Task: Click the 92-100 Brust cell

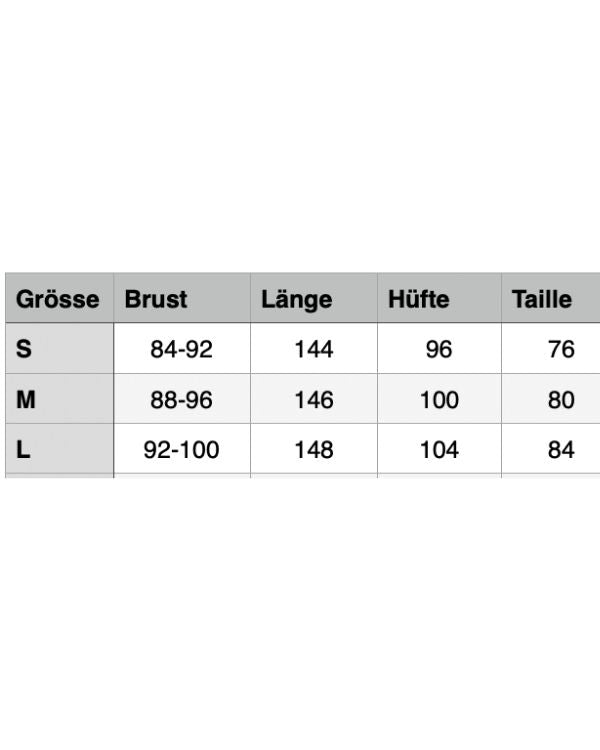Action: [181, 450]
